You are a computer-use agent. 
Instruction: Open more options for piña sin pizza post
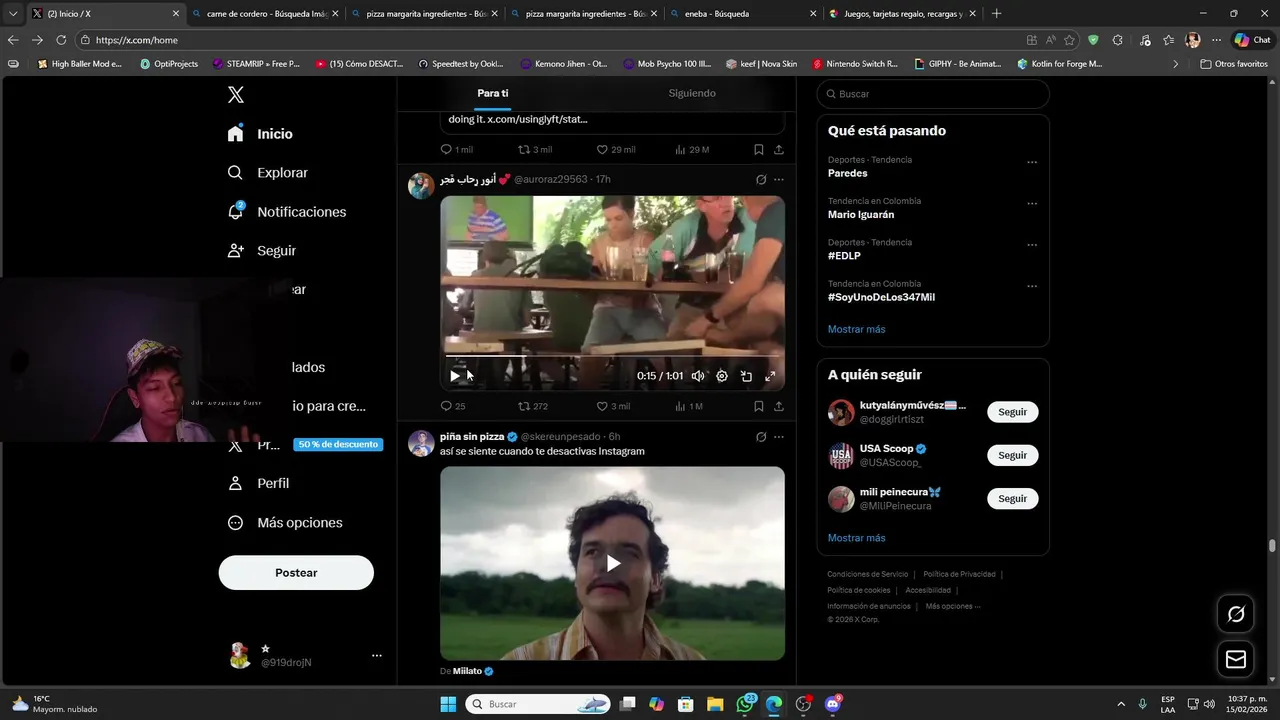point(779,437)
